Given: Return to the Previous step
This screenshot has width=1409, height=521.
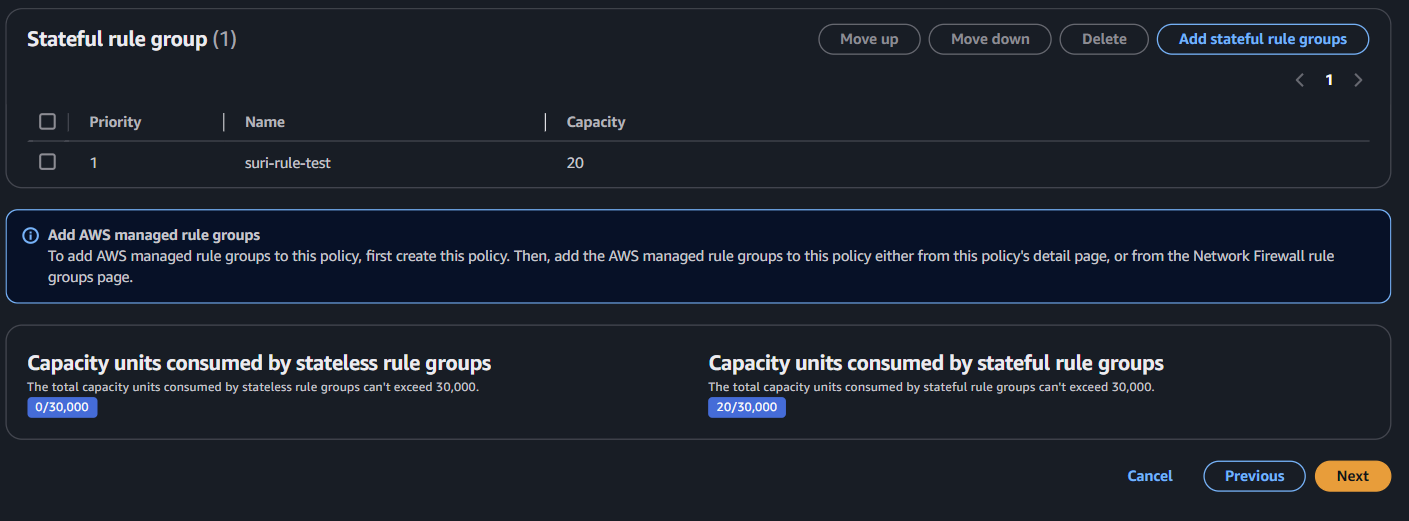Looking at the screenshot, I should click(x=1254, y=476).
